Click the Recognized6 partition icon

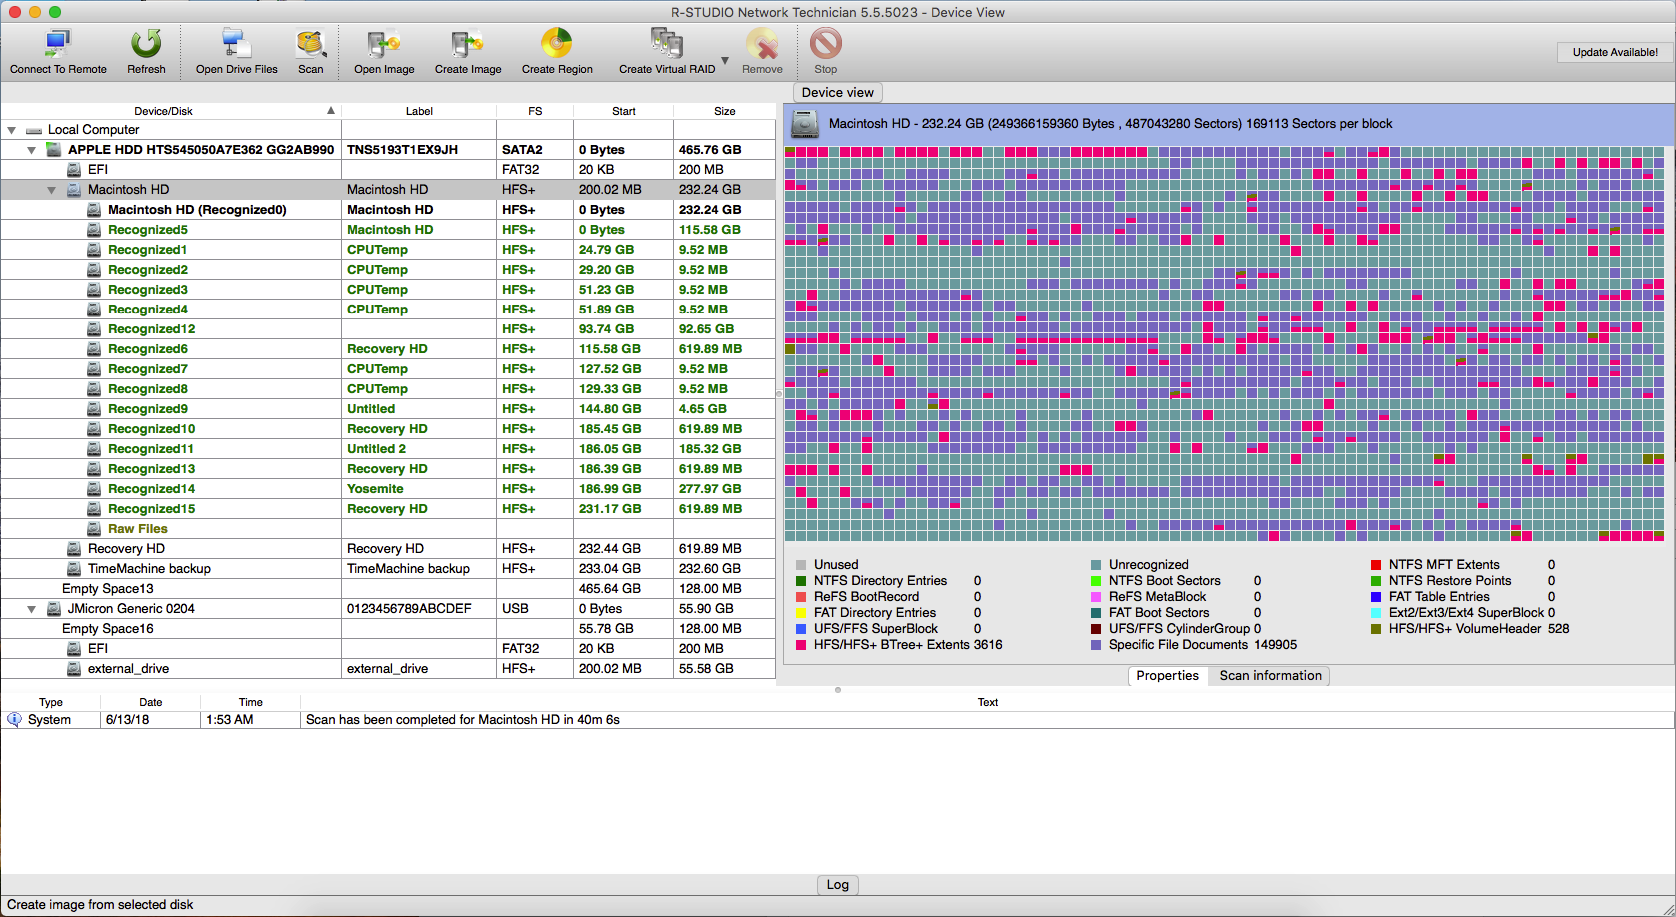tap(94, 349)
